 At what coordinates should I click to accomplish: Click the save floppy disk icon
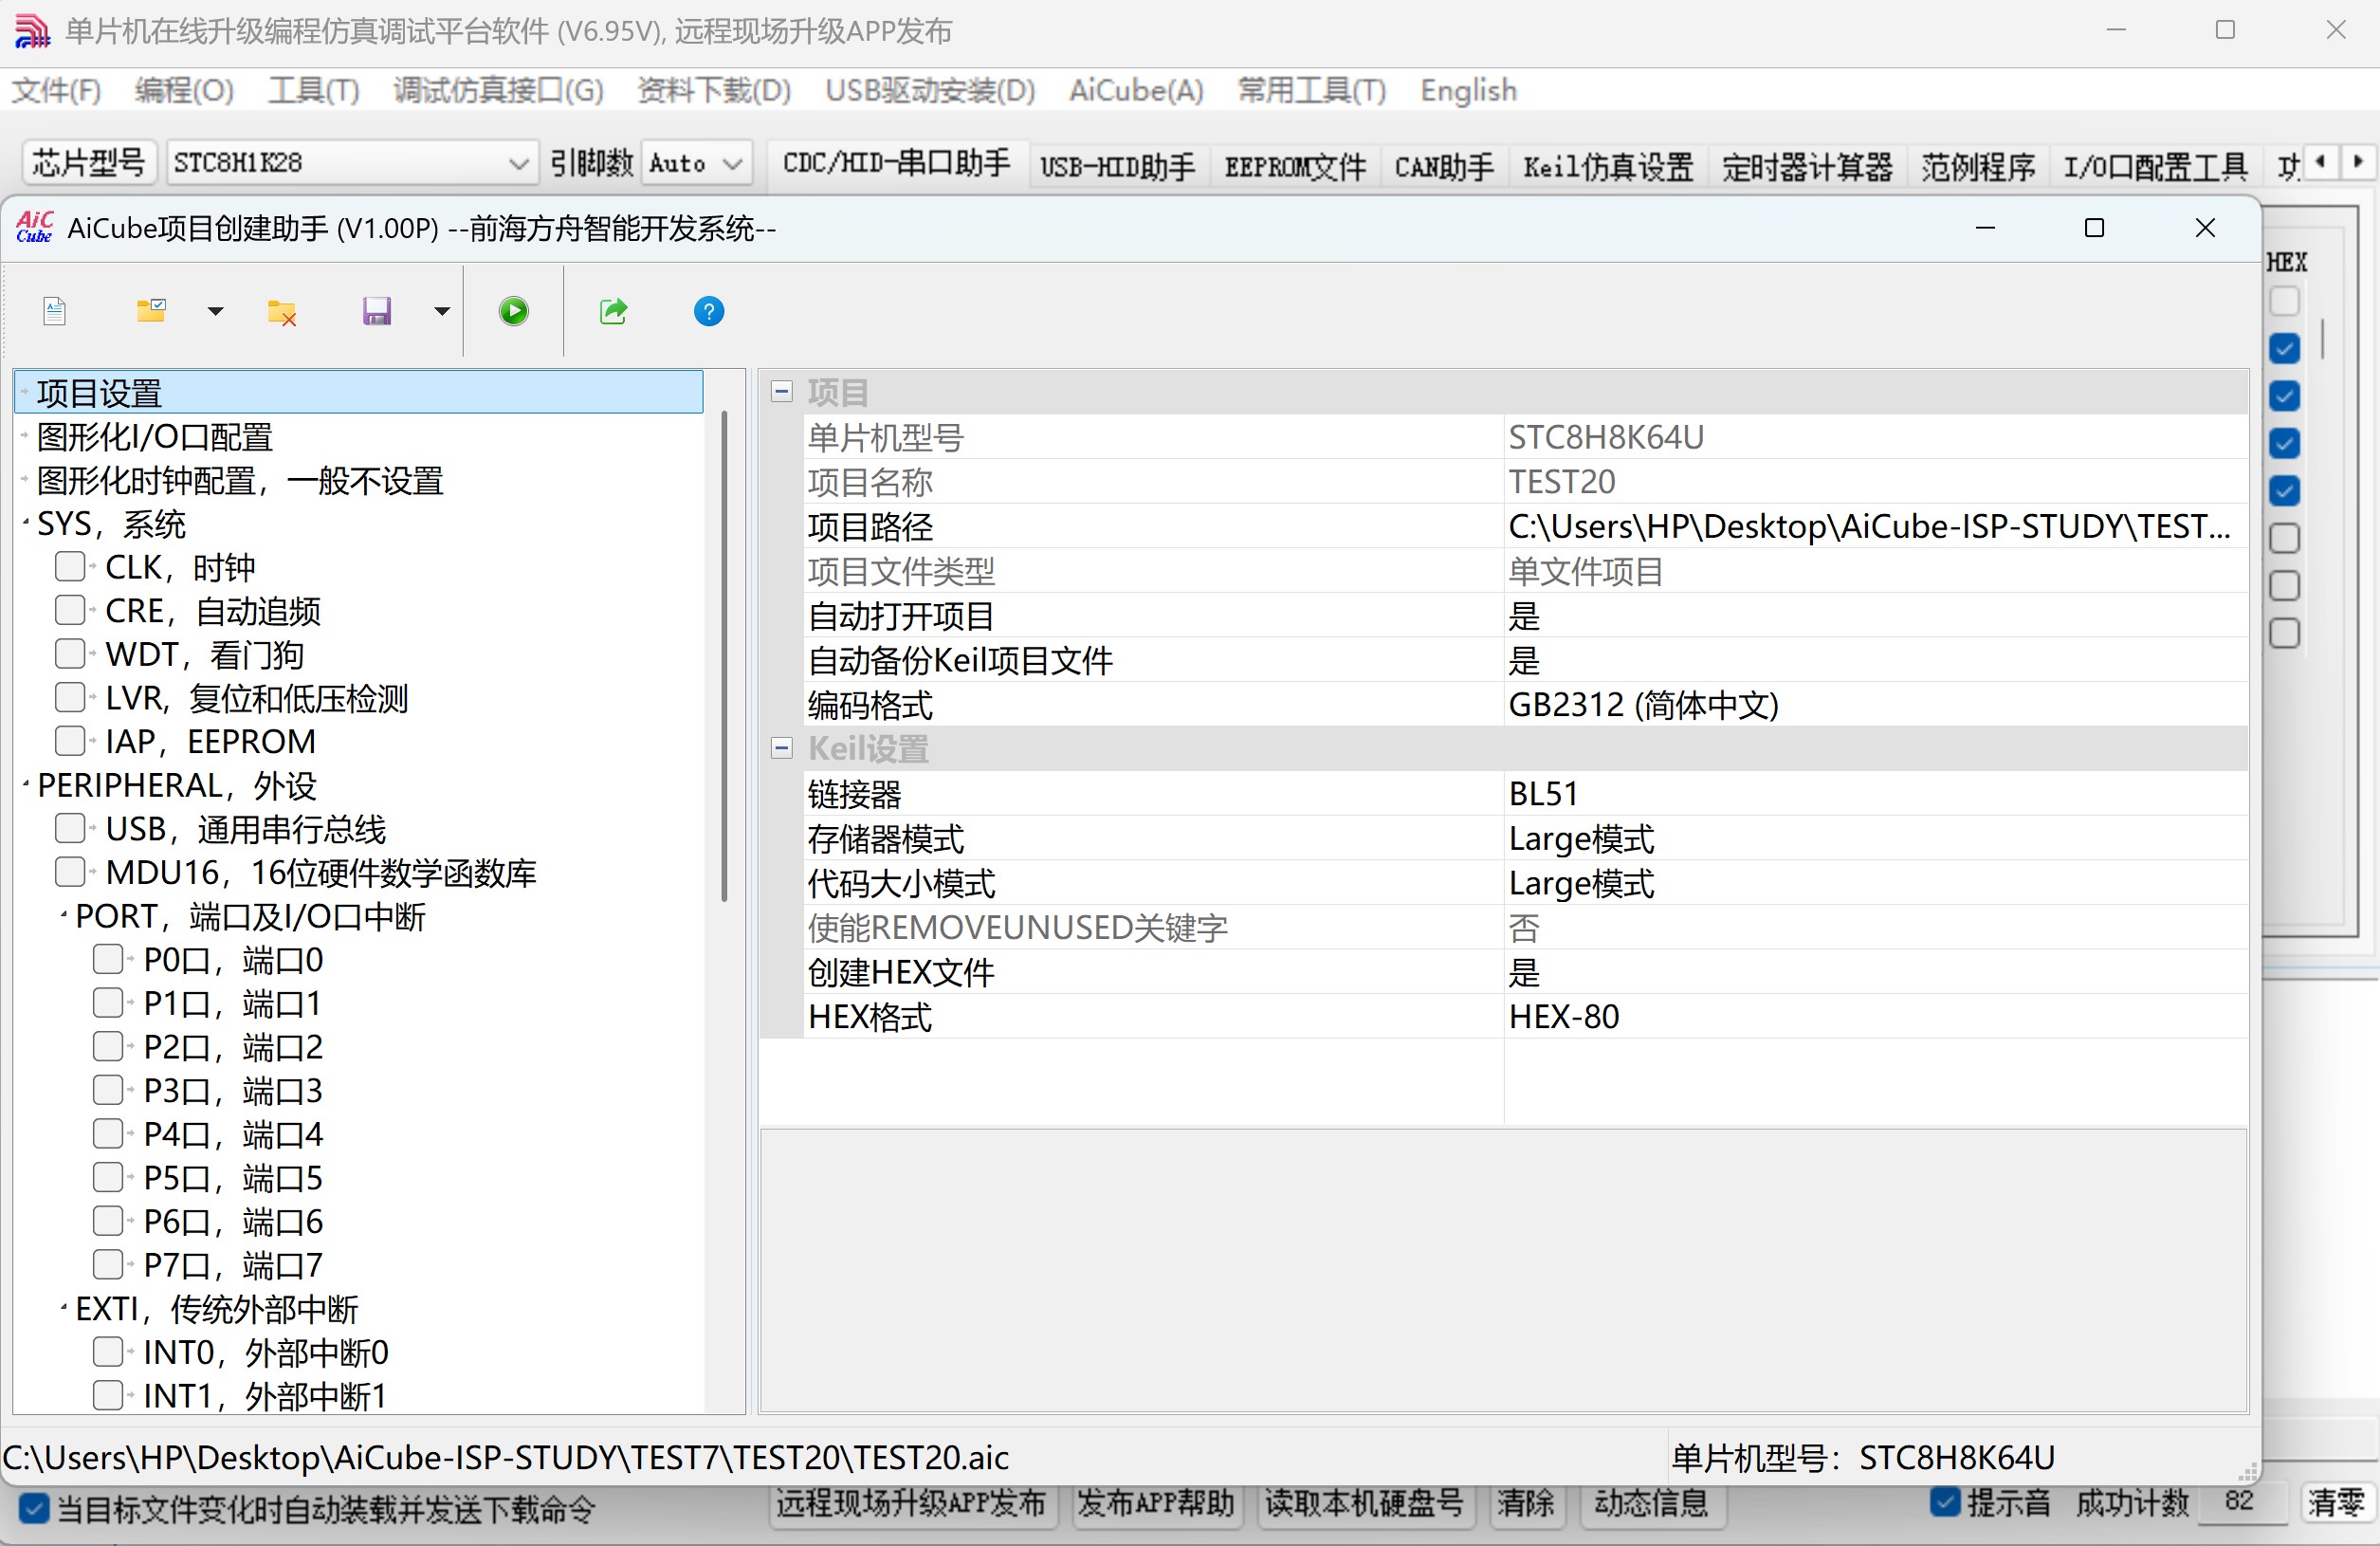pos(377,312)
